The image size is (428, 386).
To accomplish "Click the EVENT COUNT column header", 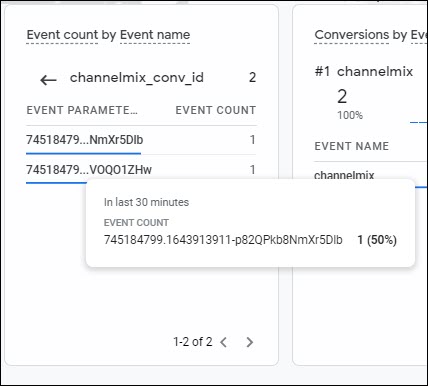I will (216, 110).
